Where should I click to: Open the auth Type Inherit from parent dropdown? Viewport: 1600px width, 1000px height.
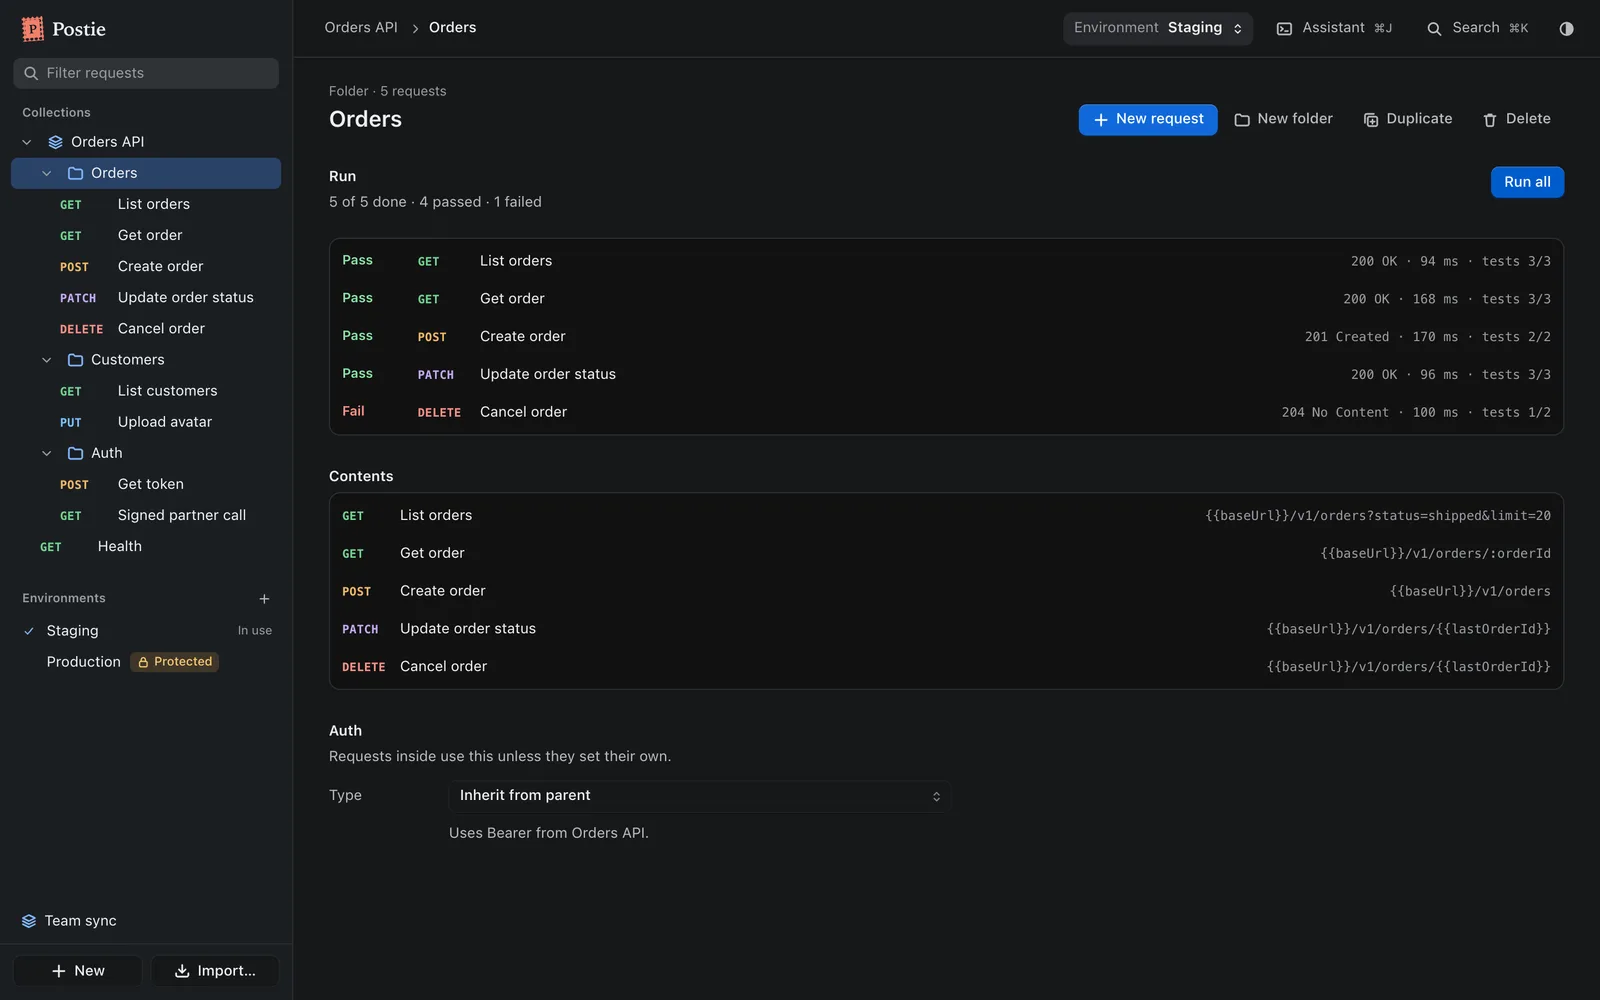[699, 796]
